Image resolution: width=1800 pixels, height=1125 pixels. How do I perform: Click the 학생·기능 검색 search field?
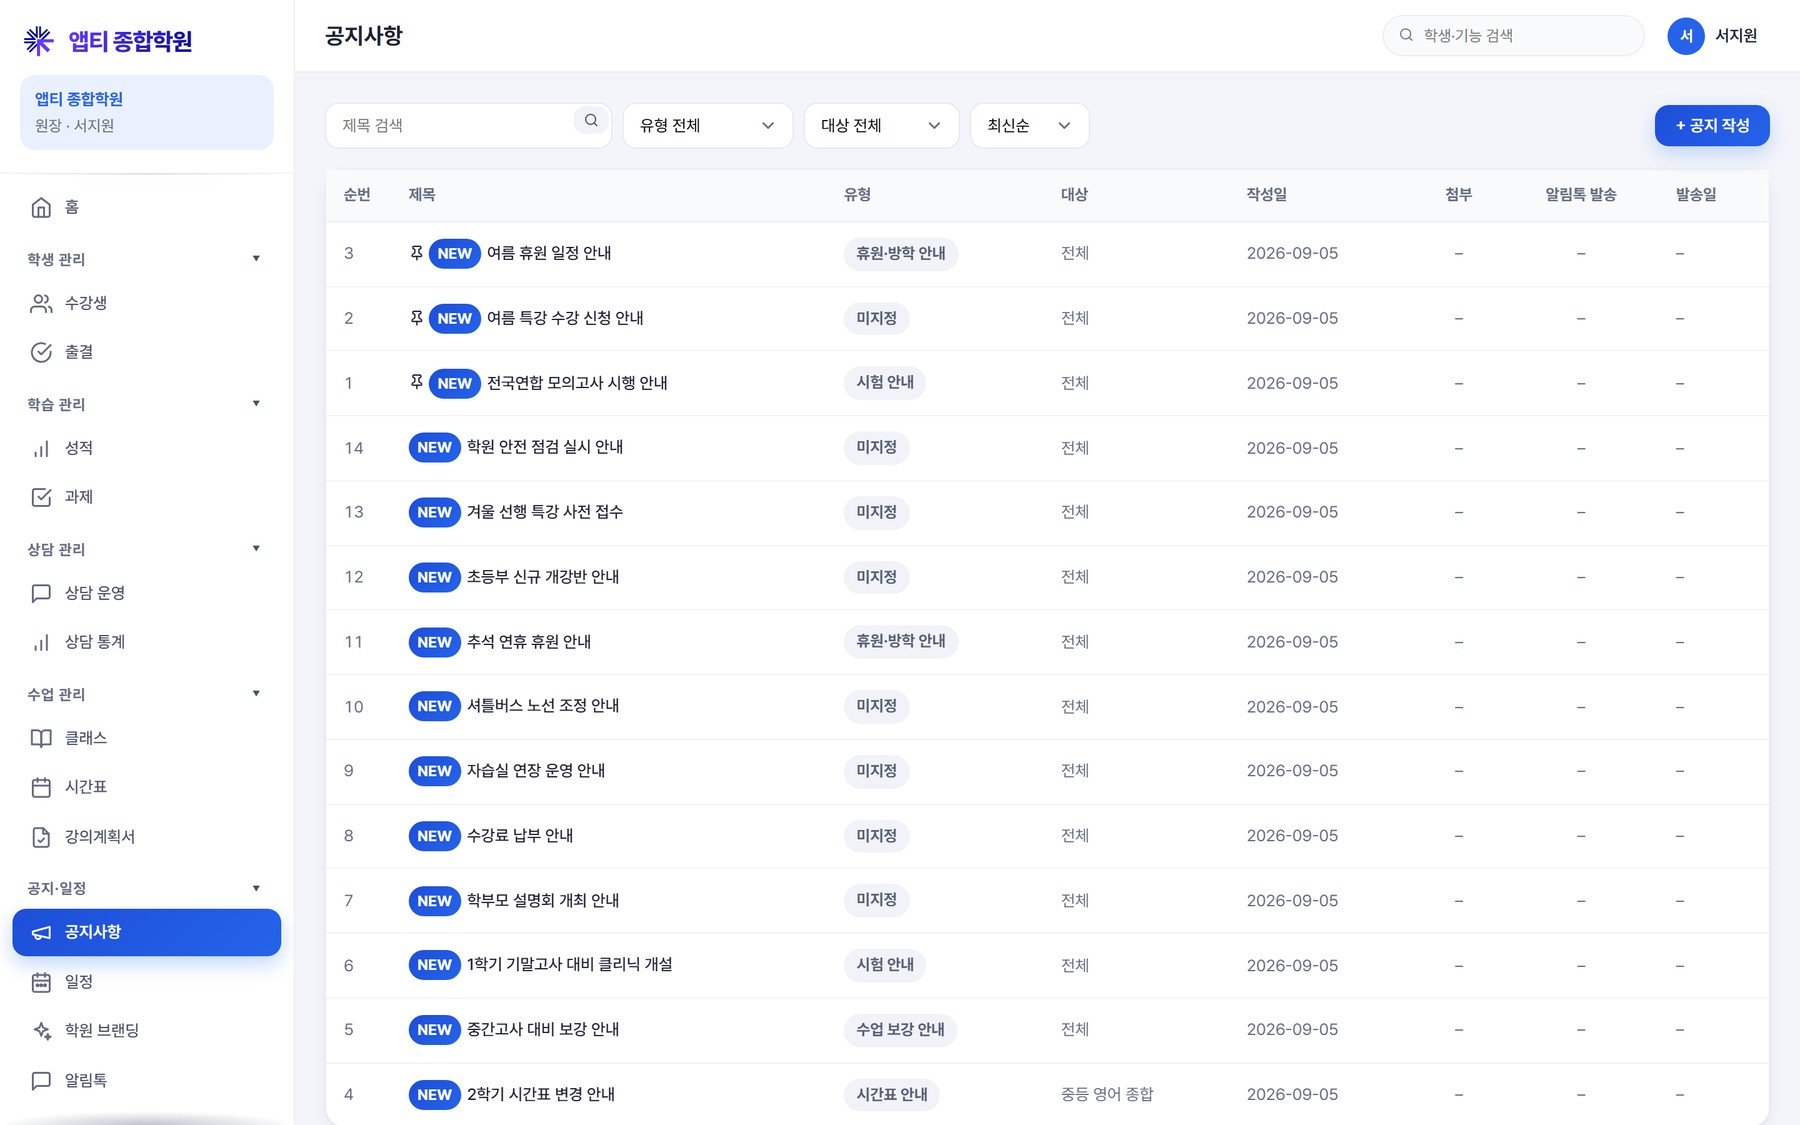click(x=1513, y=35)
